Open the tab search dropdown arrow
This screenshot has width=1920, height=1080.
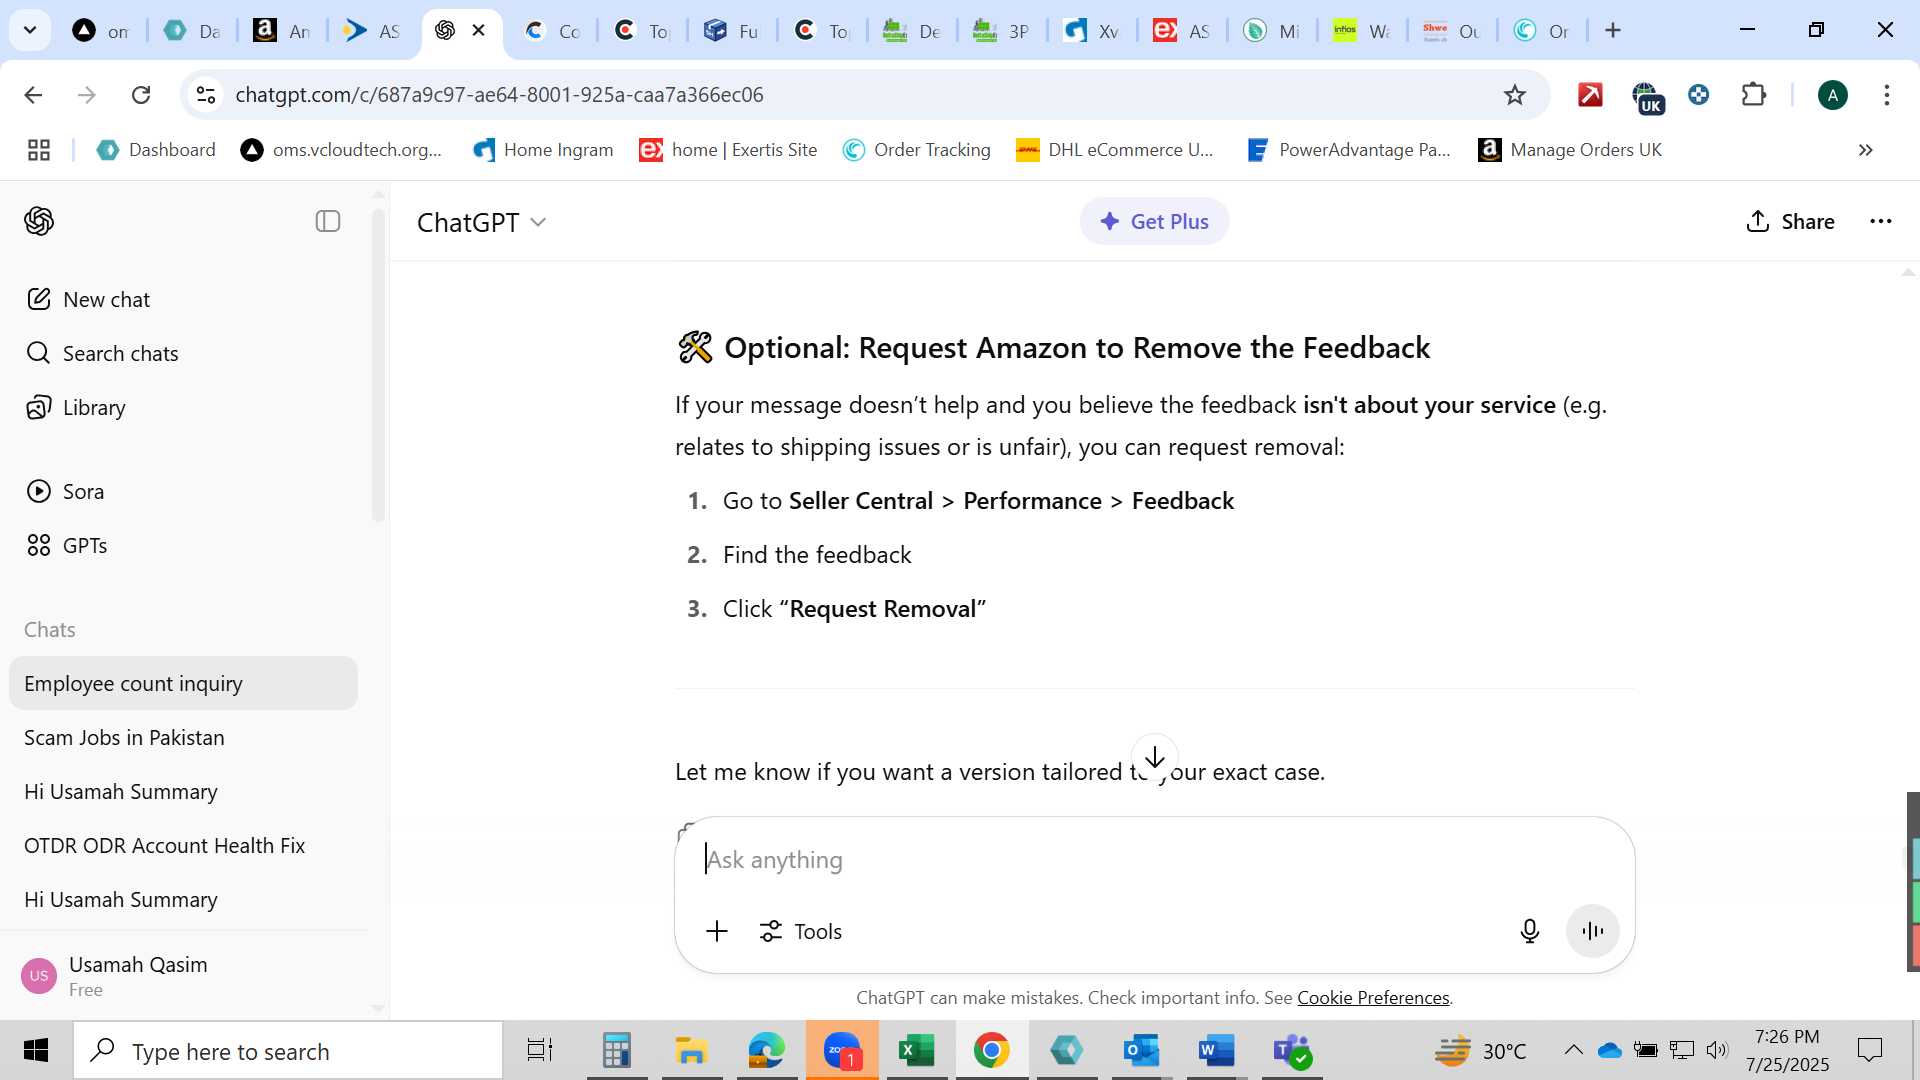click(x=30, y=30)
